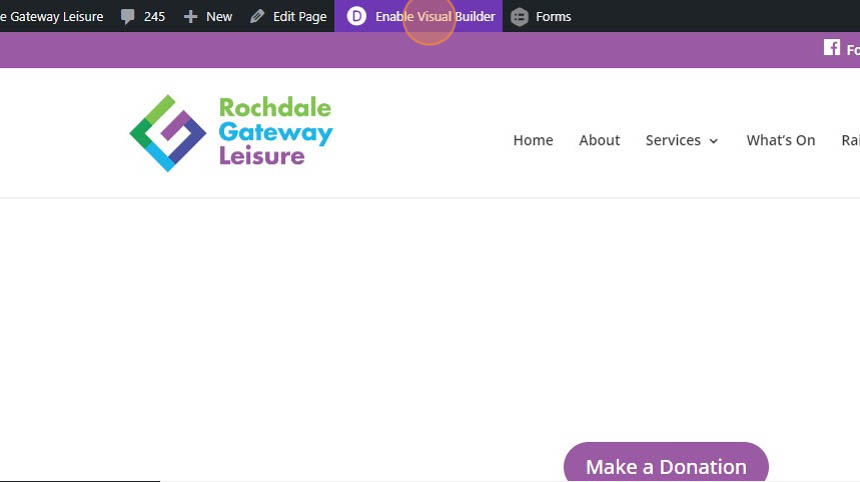Screen dimensions: 860x482
Task: Open the New content menu
Action: tap(219, 16)
